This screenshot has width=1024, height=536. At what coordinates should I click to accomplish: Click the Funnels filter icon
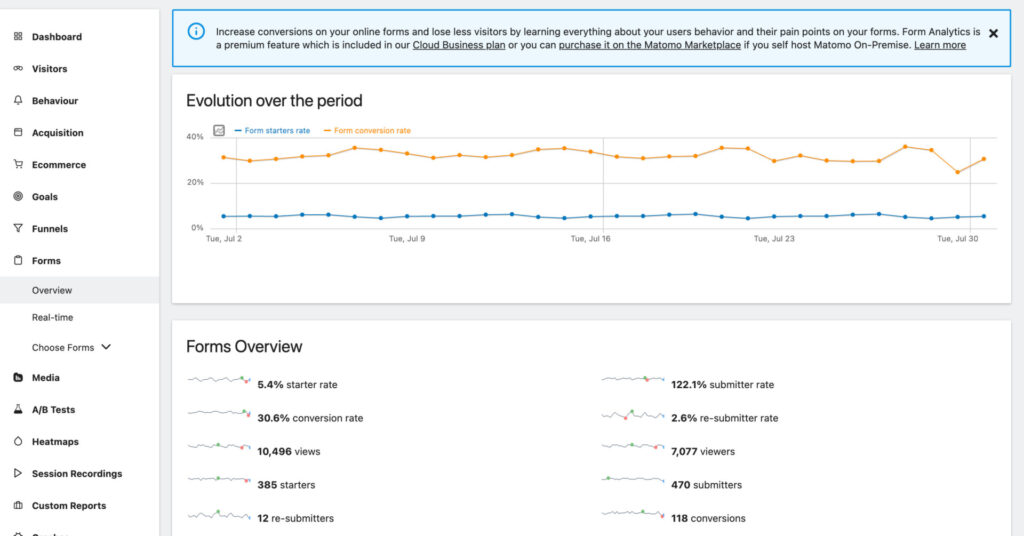pos(18,229)
